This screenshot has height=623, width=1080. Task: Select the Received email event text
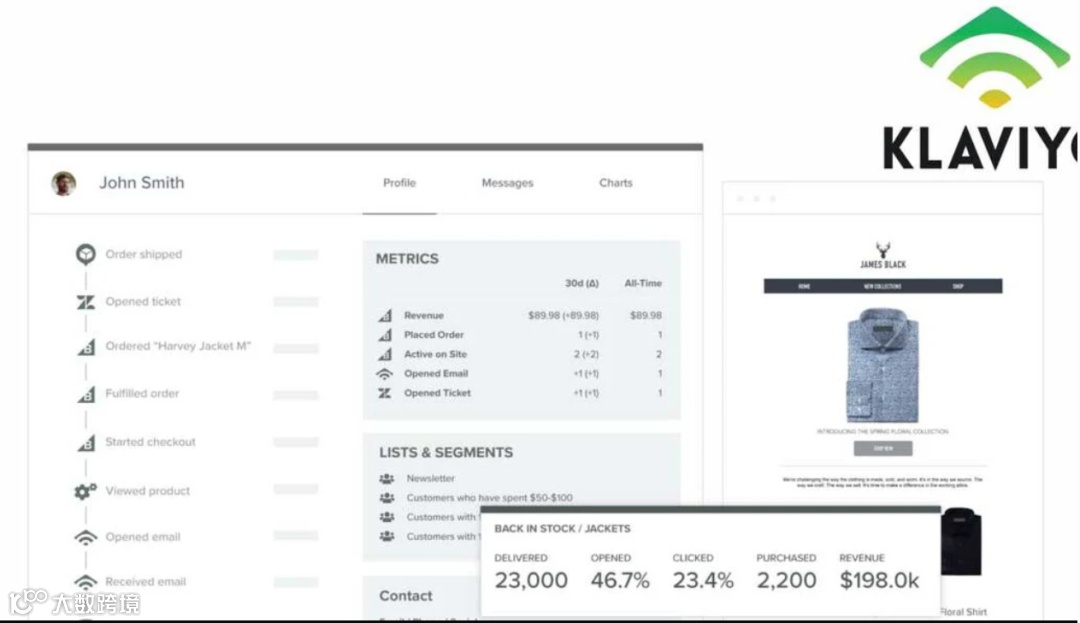(145, 582)
